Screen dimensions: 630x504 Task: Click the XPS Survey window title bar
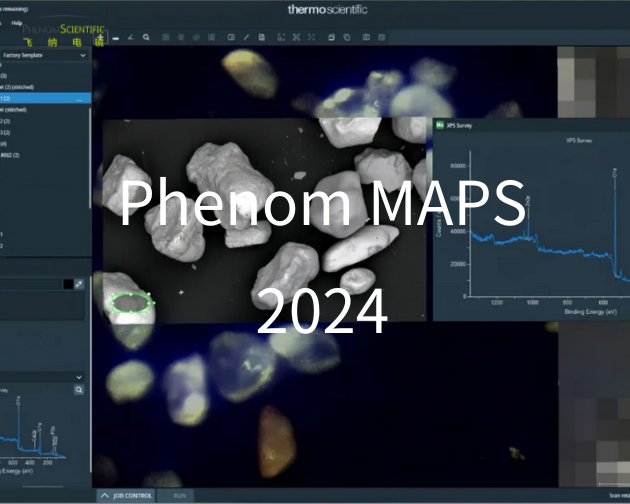pos(531,125)
